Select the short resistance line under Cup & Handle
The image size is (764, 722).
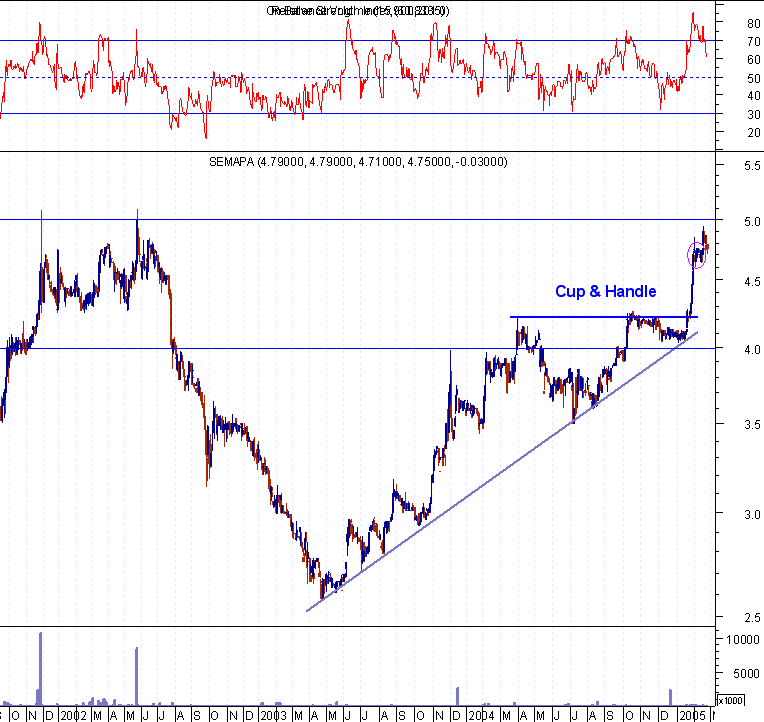pos(604,317)
